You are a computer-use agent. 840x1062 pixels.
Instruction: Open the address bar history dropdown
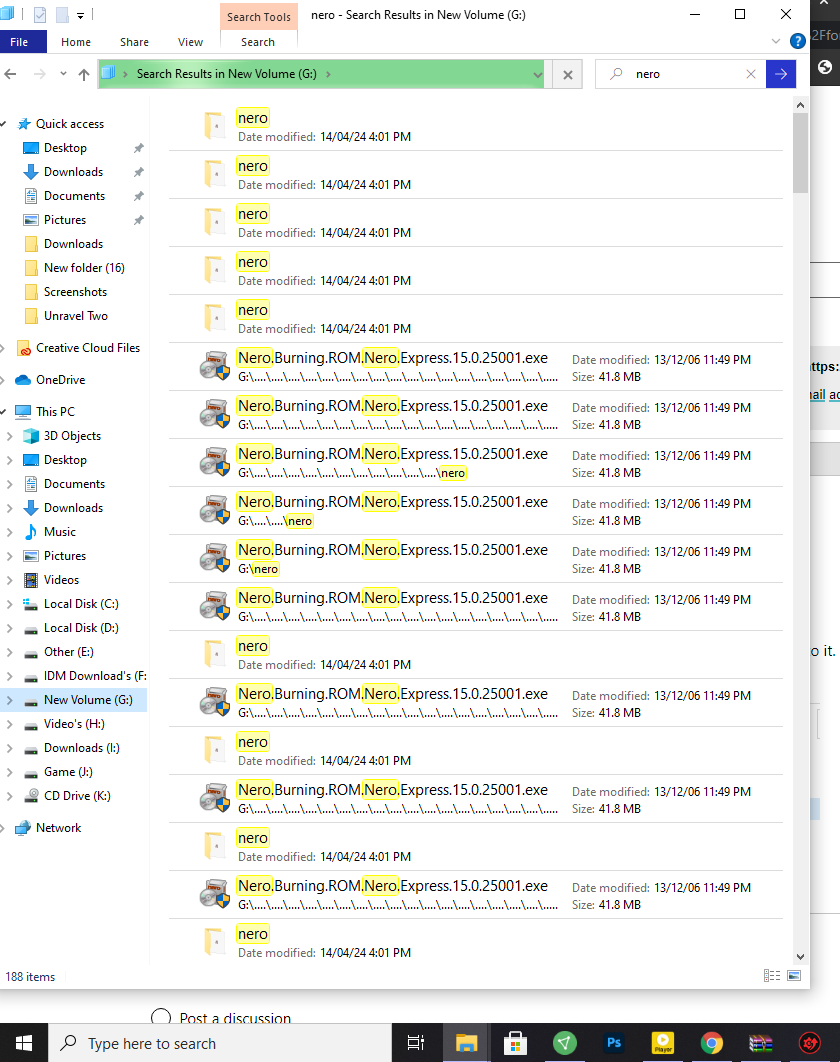click(x=537, y=74)
